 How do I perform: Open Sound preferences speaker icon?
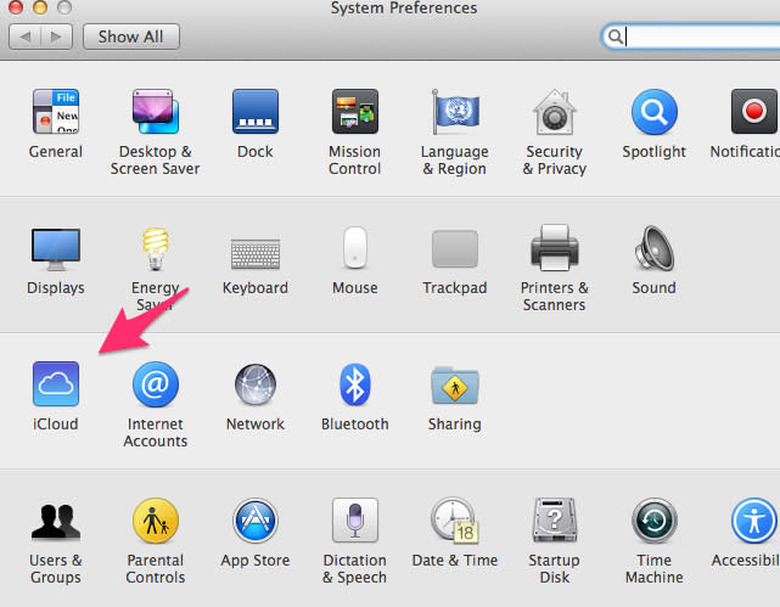coord(654,248)
